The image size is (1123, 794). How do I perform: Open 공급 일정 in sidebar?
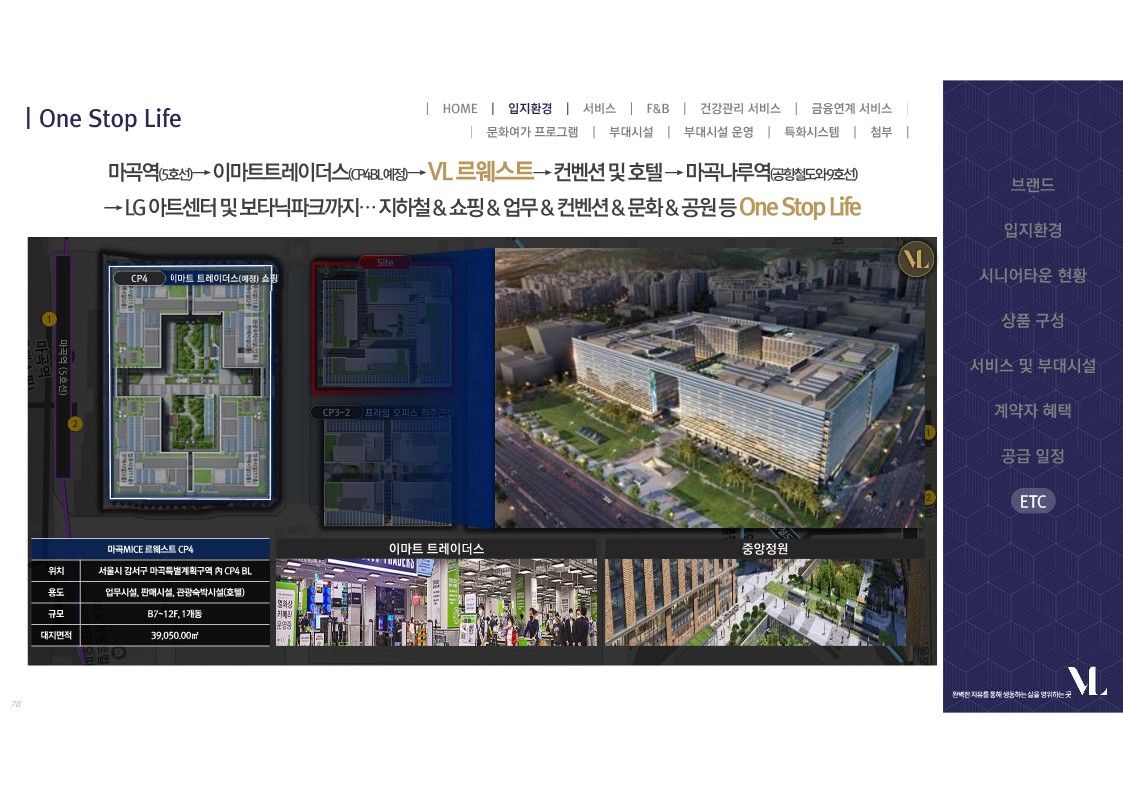(1033, 455)
